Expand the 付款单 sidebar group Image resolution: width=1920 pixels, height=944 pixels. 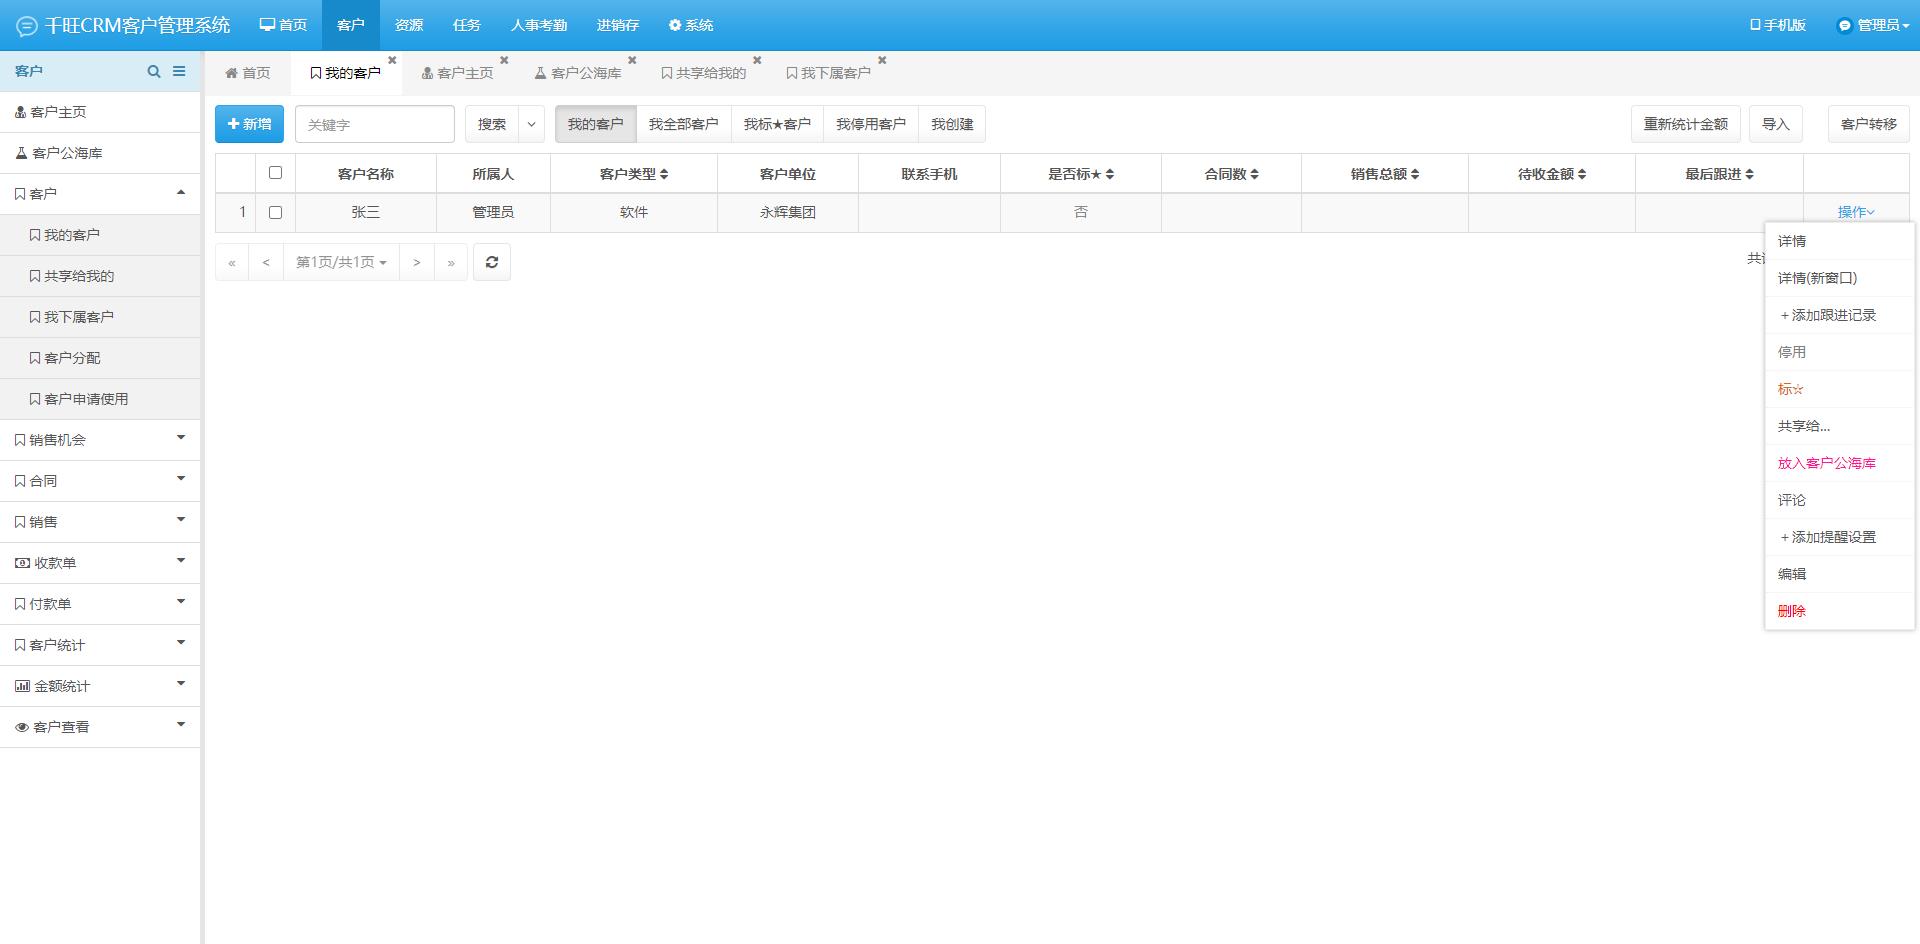[x=100, y=604]
